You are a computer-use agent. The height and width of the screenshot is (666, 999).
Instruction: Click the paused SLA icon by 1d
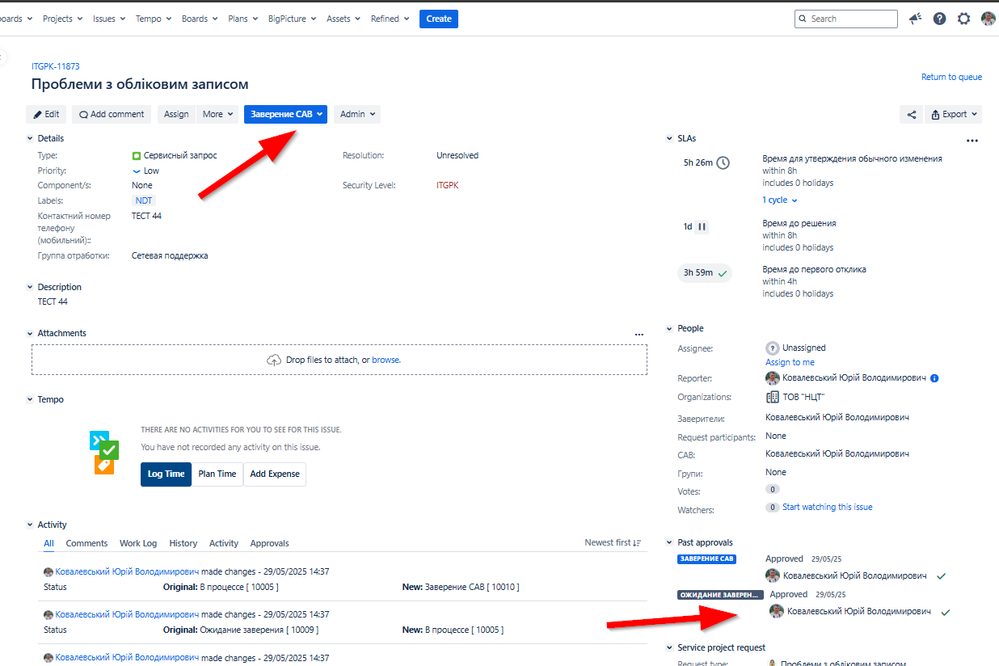[701, 227]
